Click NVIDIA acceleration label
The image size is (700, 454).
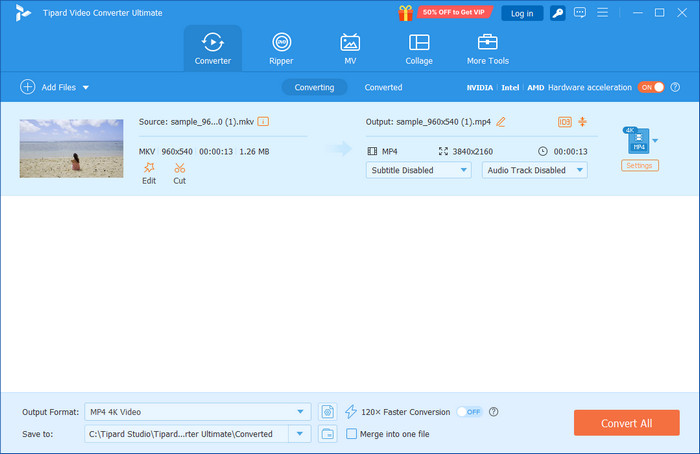pos(479,87)
